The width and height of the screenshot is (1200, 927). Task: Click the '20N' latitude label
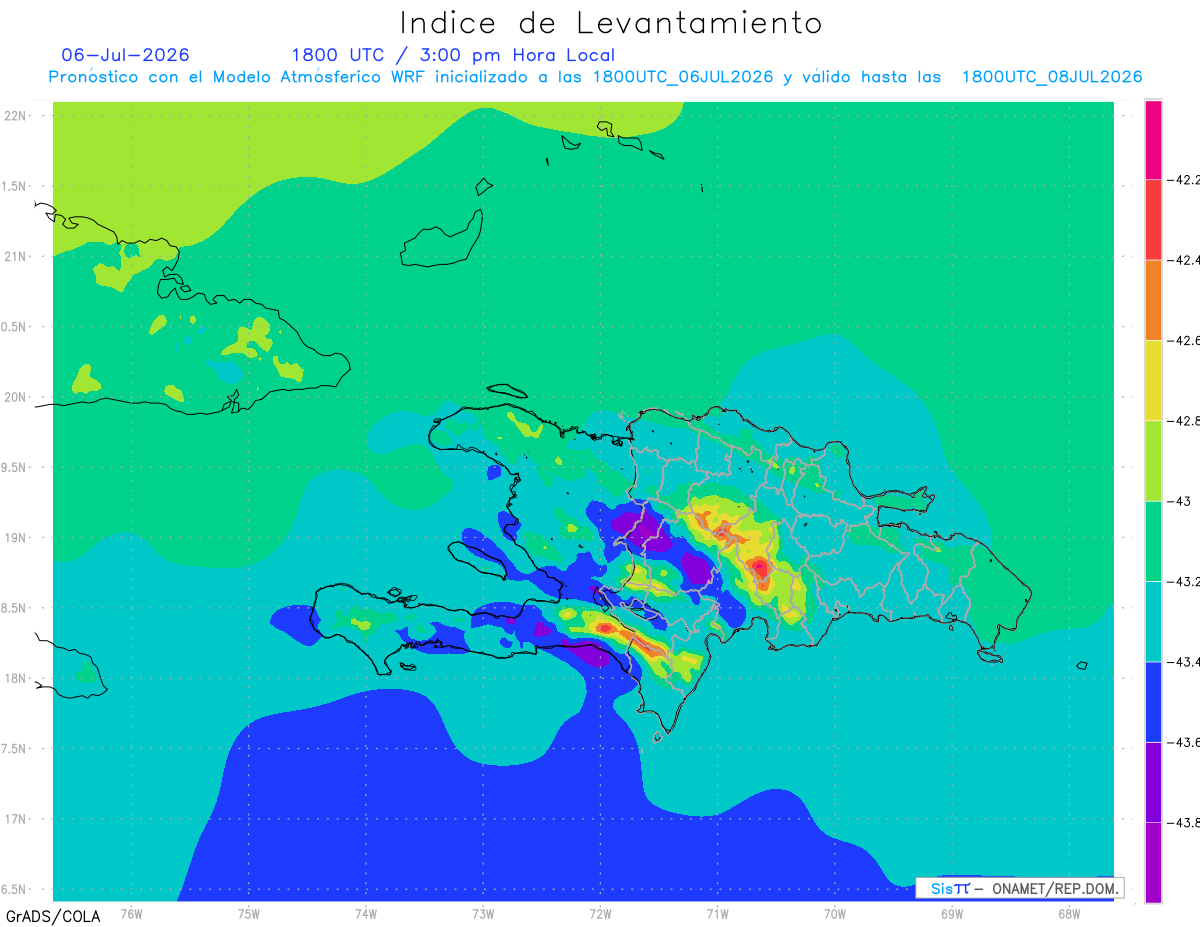(x=17, y=397)
